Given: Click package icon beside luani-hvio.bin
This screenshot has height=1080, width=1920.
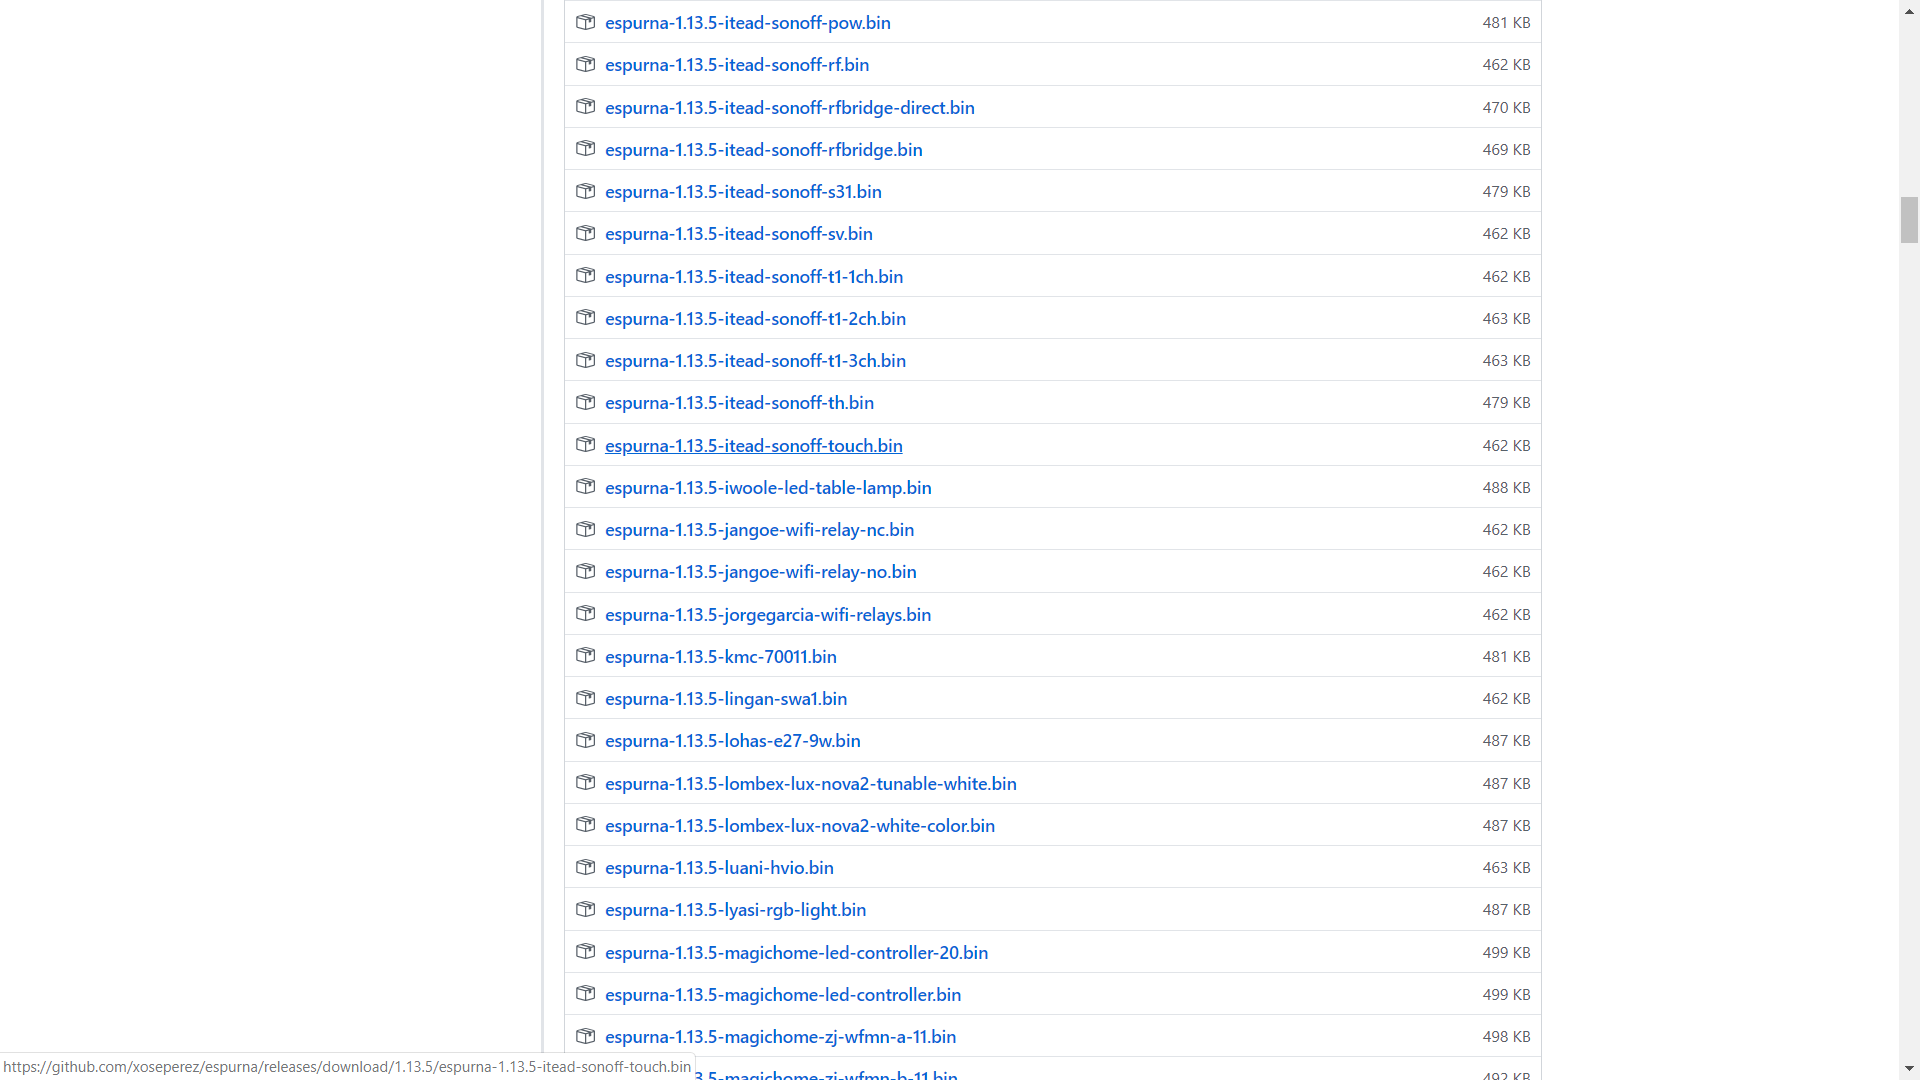Looking at the screenshot, I should (x=586, y=867).
